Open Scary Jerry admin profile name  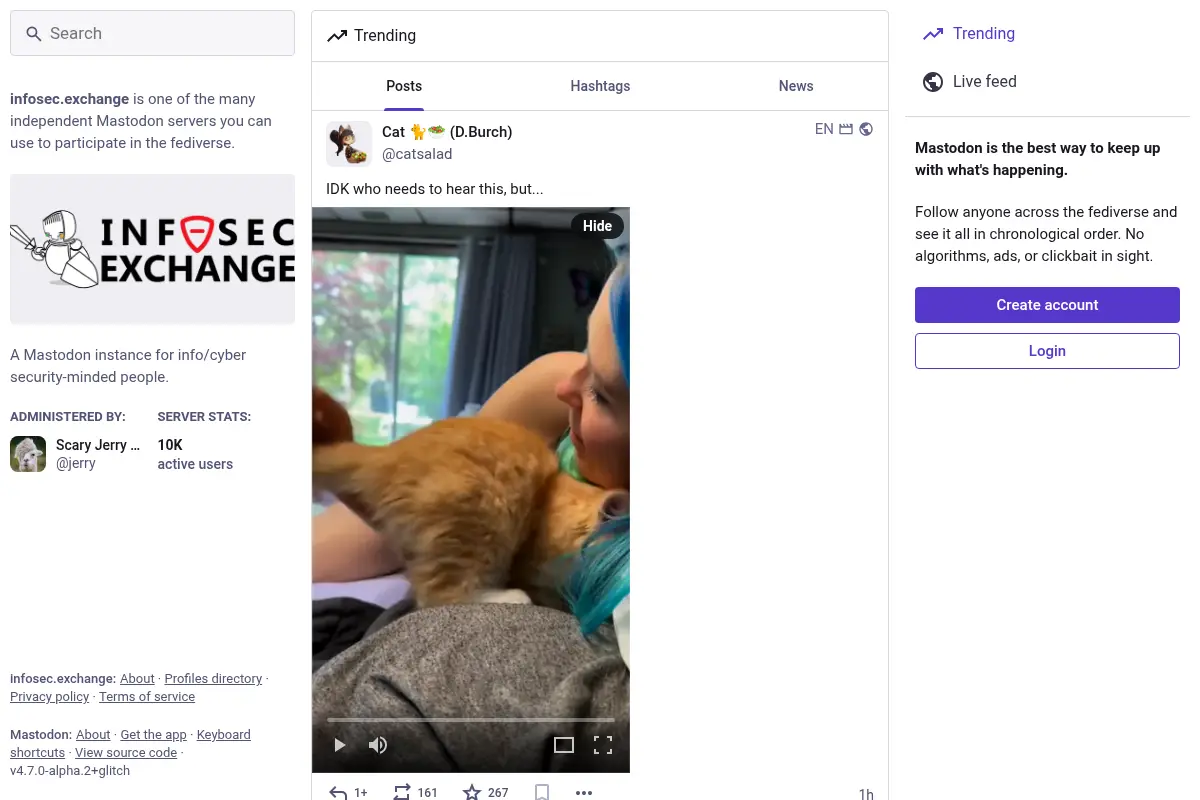pyautogui.click(x=98, y=445)
